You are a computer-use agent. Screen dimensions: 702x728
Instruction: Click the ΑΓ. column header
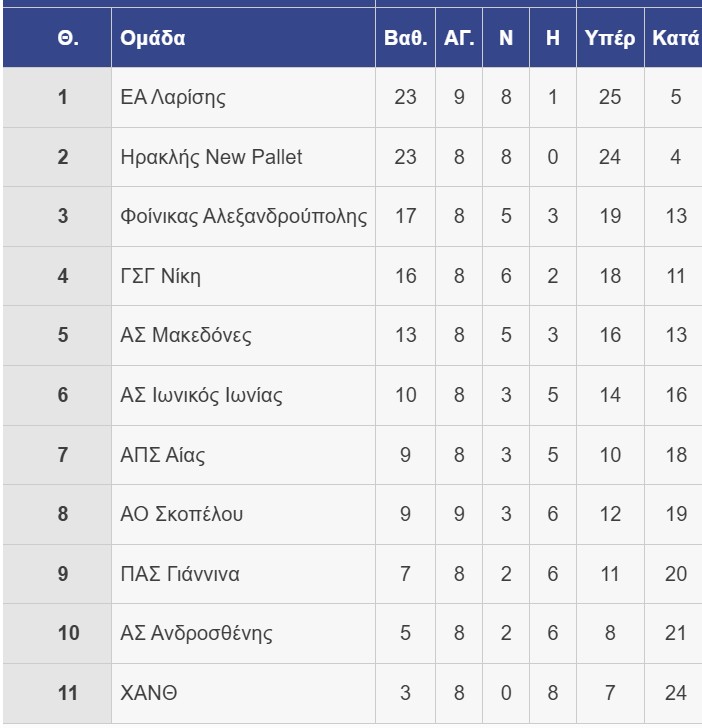459,39
